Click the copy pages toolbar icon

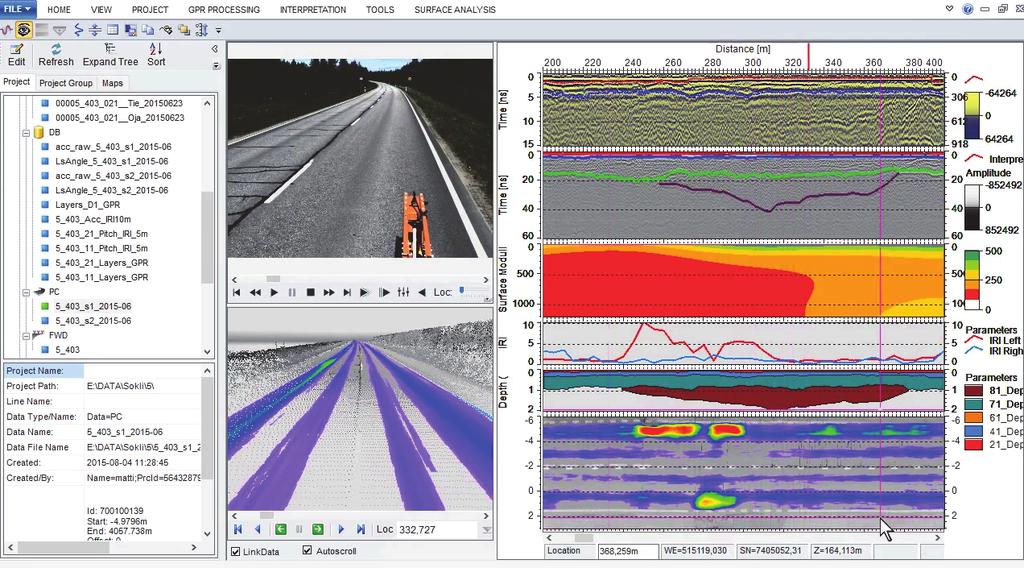(x=148, y=30)
